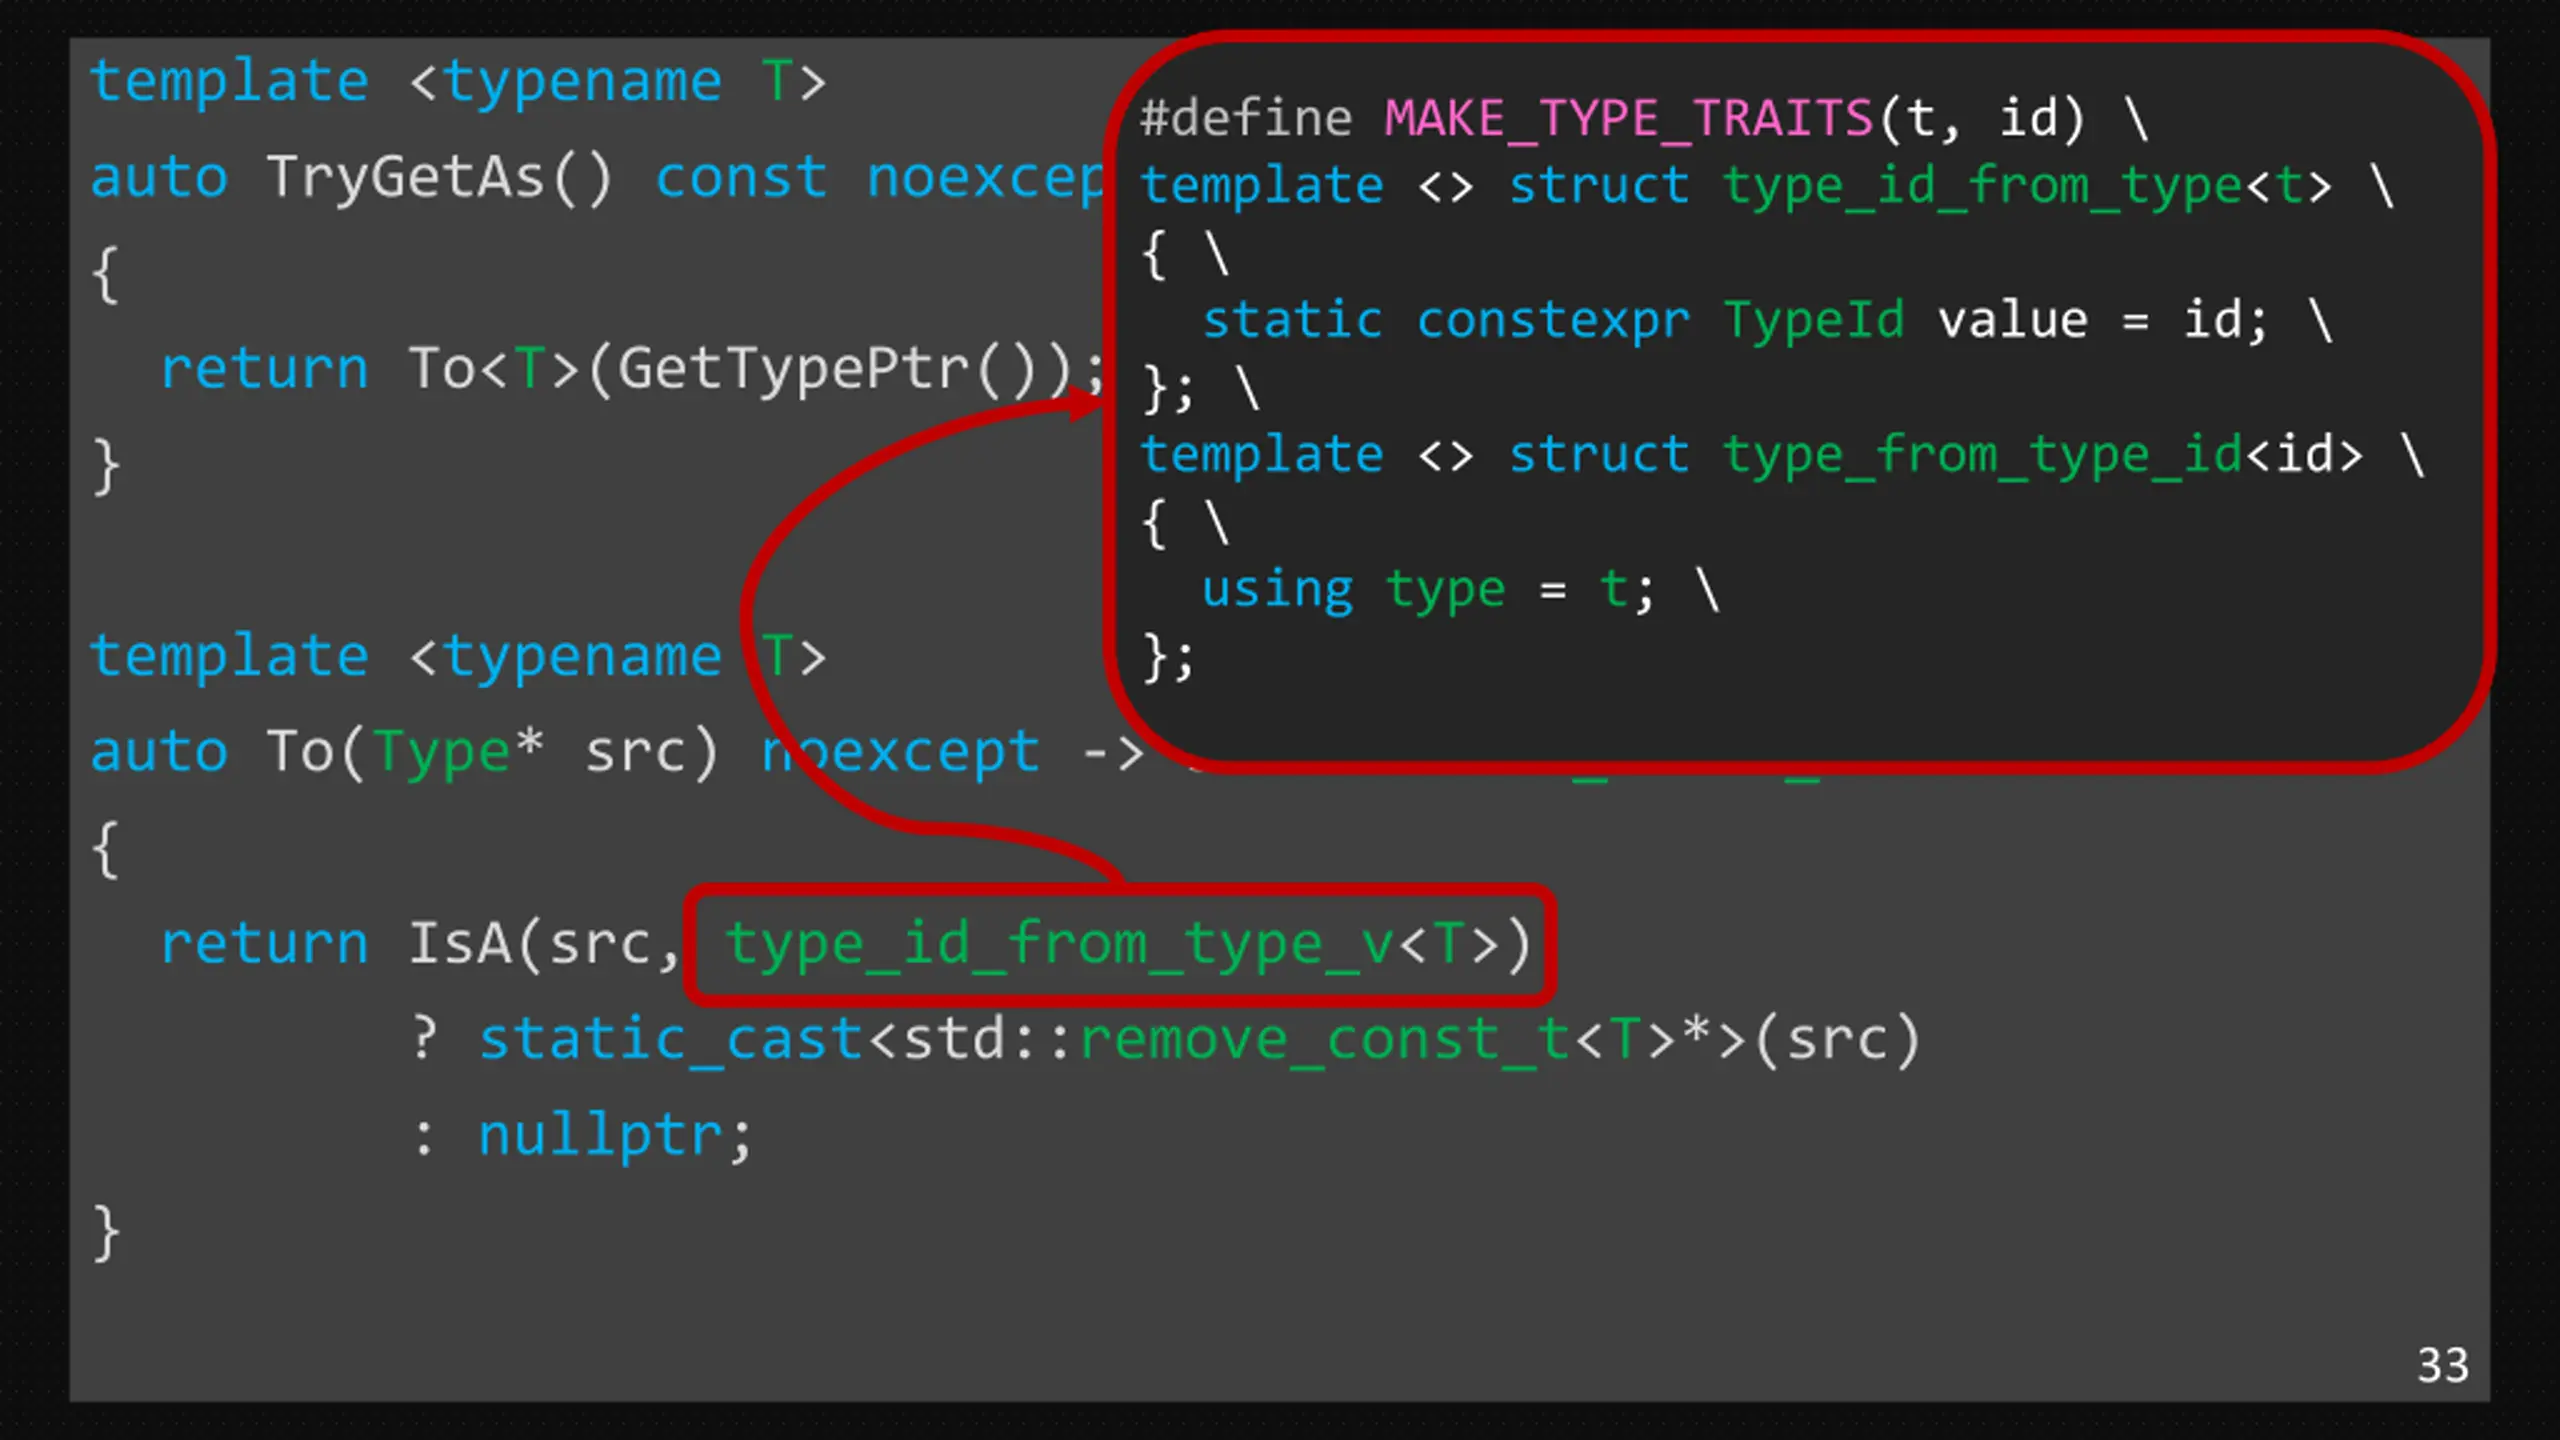2560x1440 pixels.
Task: Click the IsA(src, call
Action: [544, 944]
